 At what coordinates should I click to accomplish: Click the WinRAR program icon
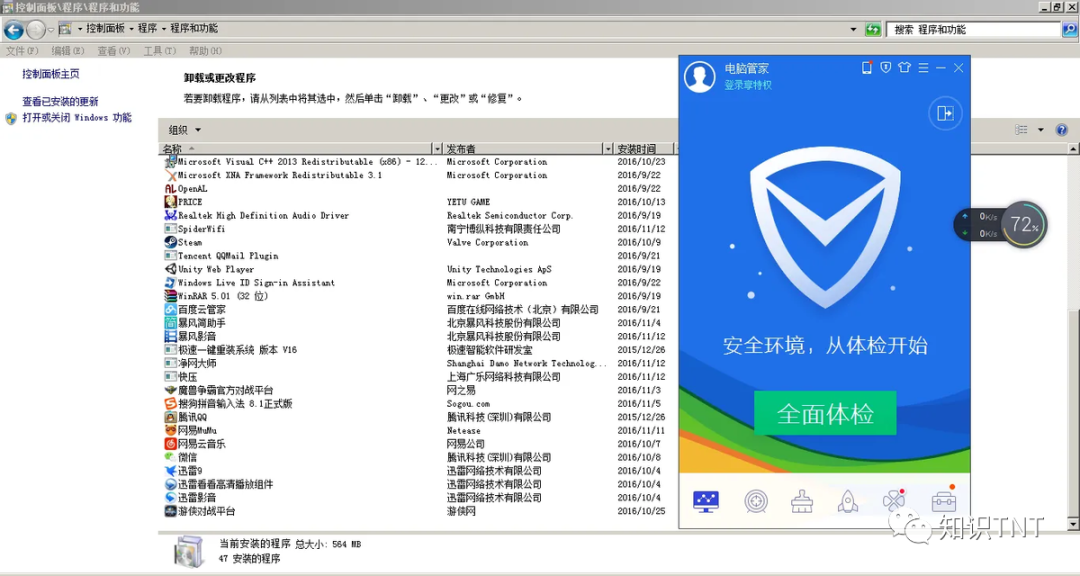tap(171, 296)
